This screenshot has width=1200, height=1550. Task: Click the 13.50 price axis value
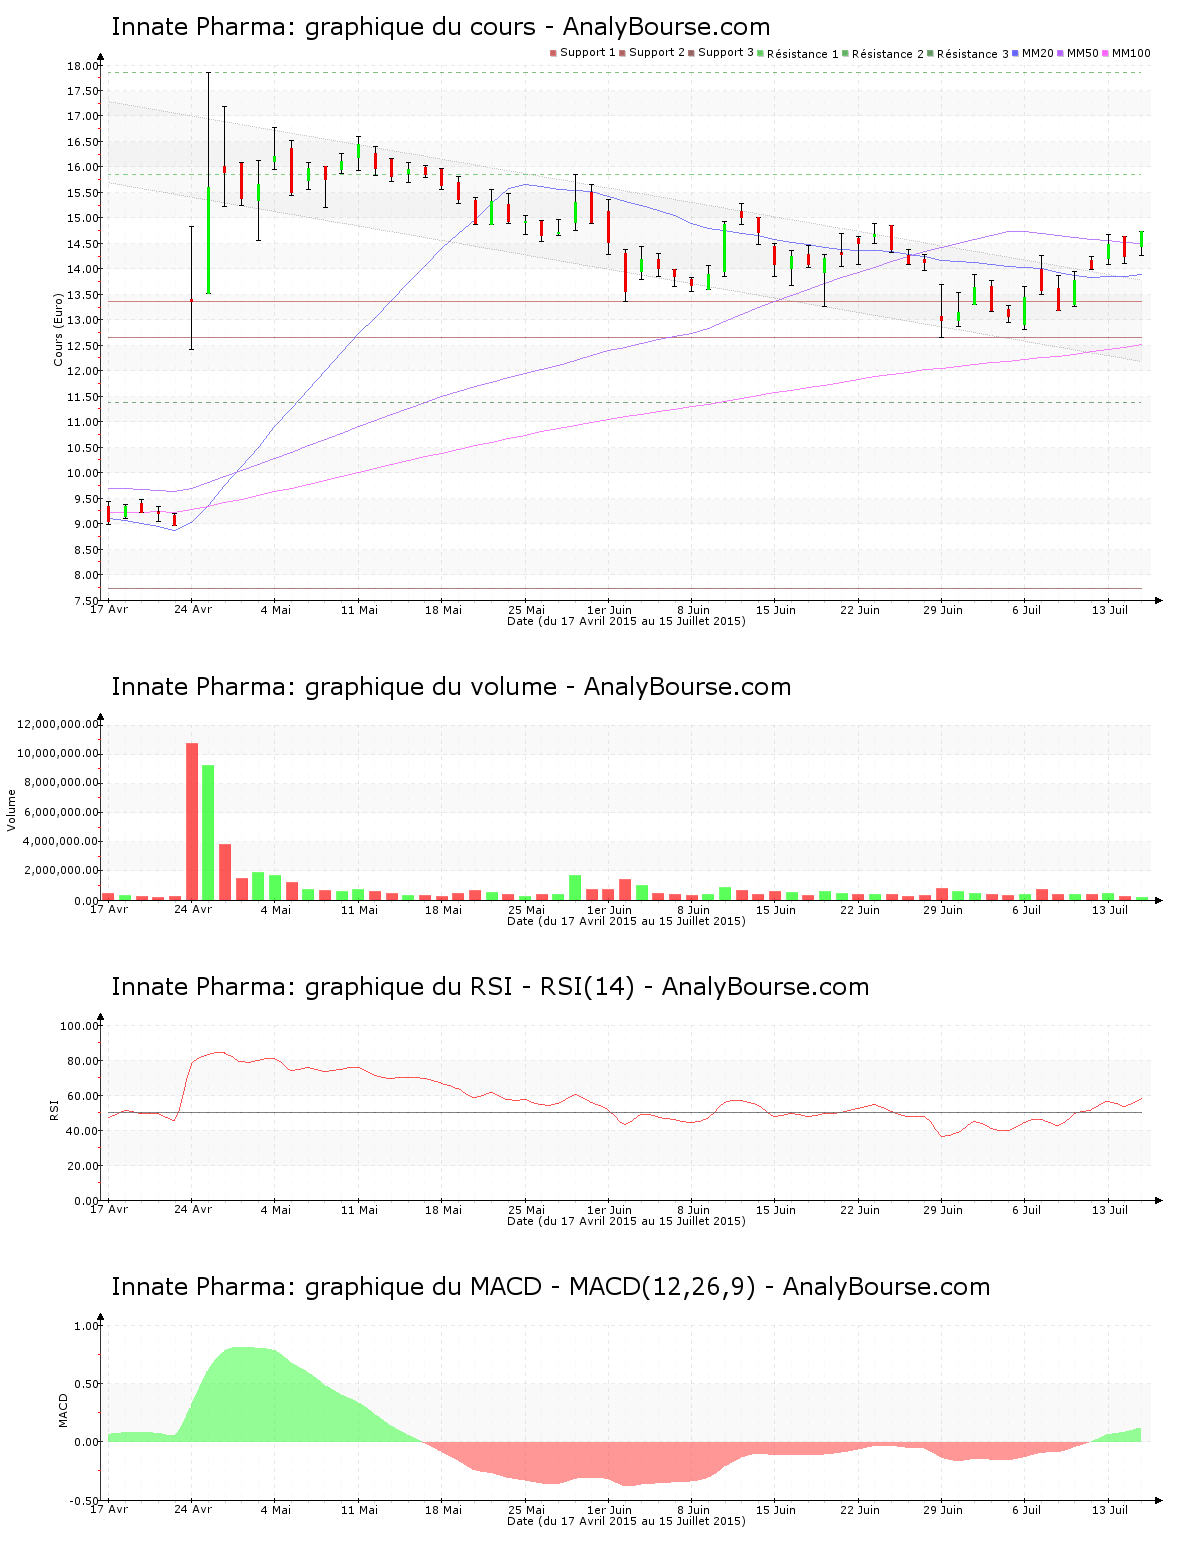(x=83, y=295)
